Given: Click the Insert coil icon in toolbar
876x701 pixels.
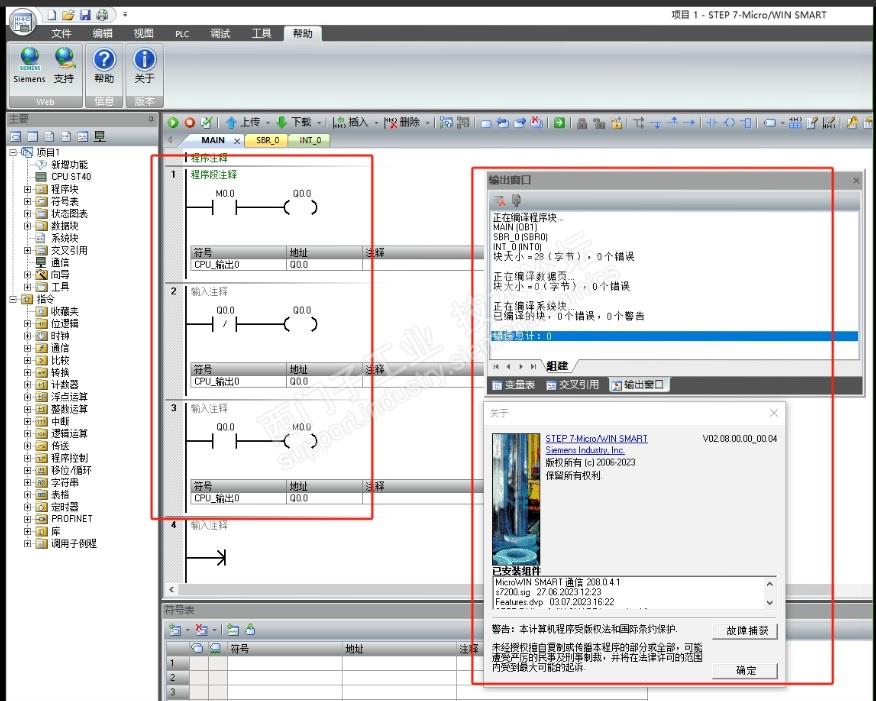Looking at the screenshot, I should click(729, 122).
